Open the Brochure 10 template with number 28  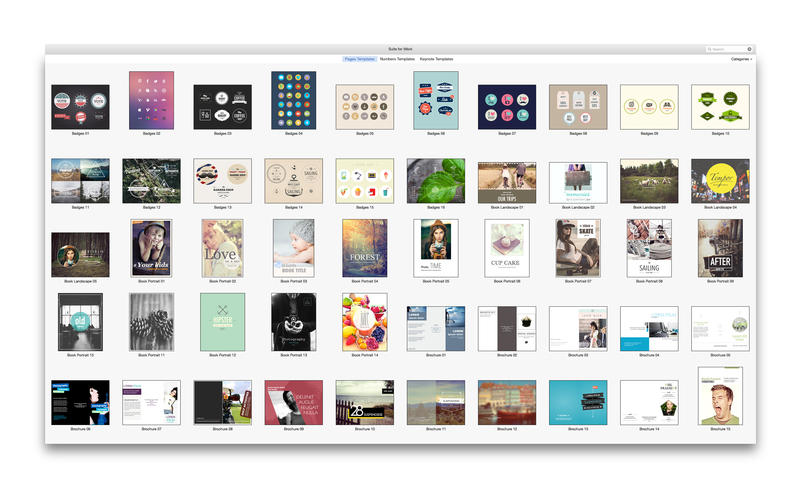pyautogui.click(x=365, y=402)
